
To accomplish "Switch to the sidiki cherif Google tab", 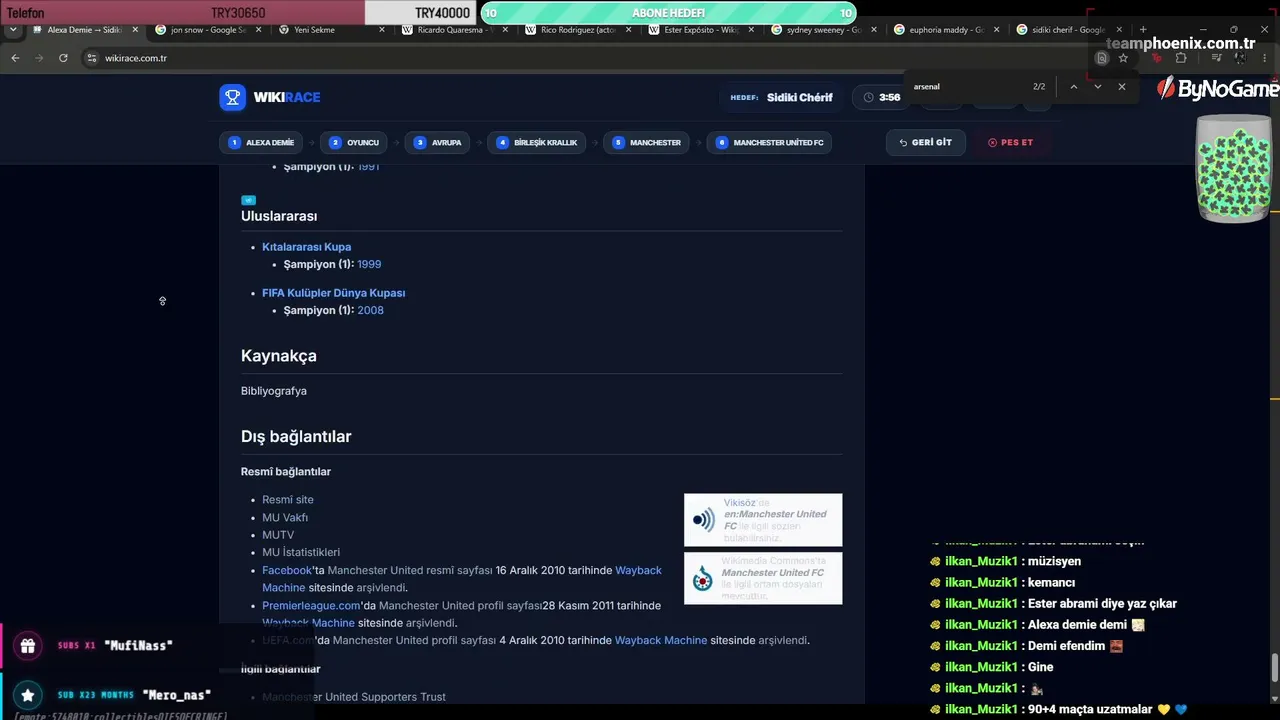I will click(1068, 30).
